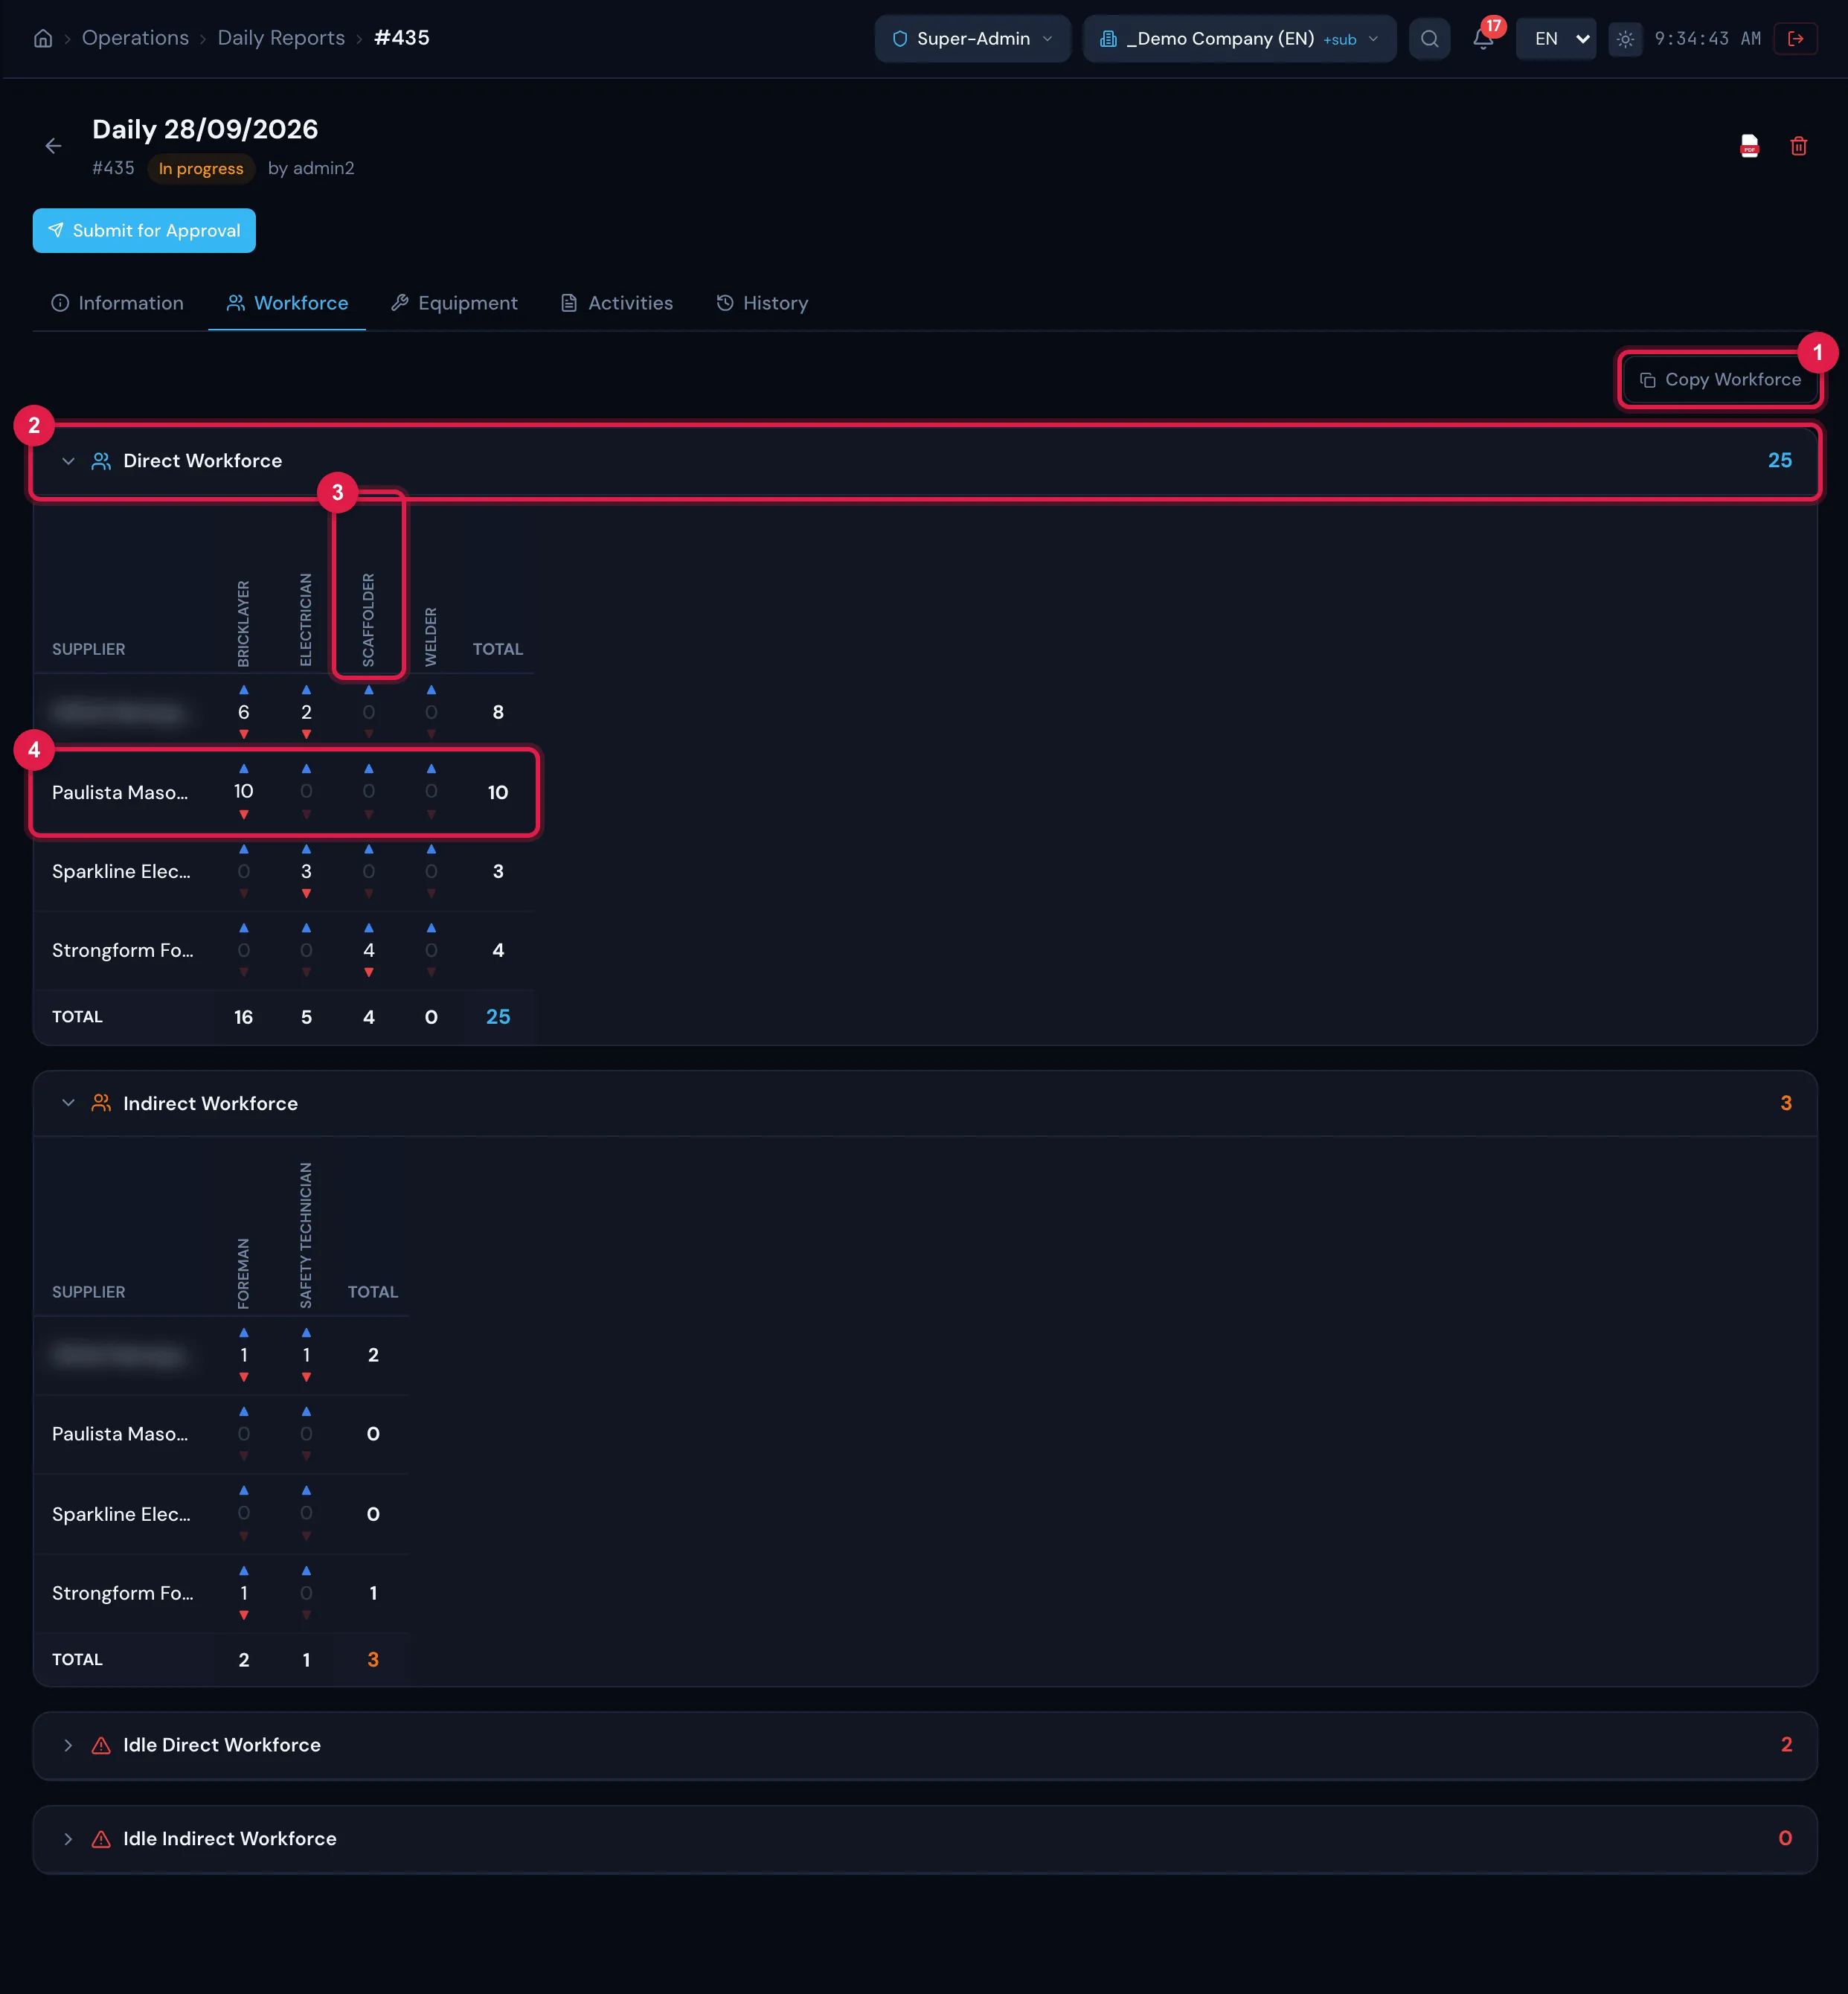1848x1994 pixels.
Task: Increase Strongform Fo foreman count
Action: 244,1571
